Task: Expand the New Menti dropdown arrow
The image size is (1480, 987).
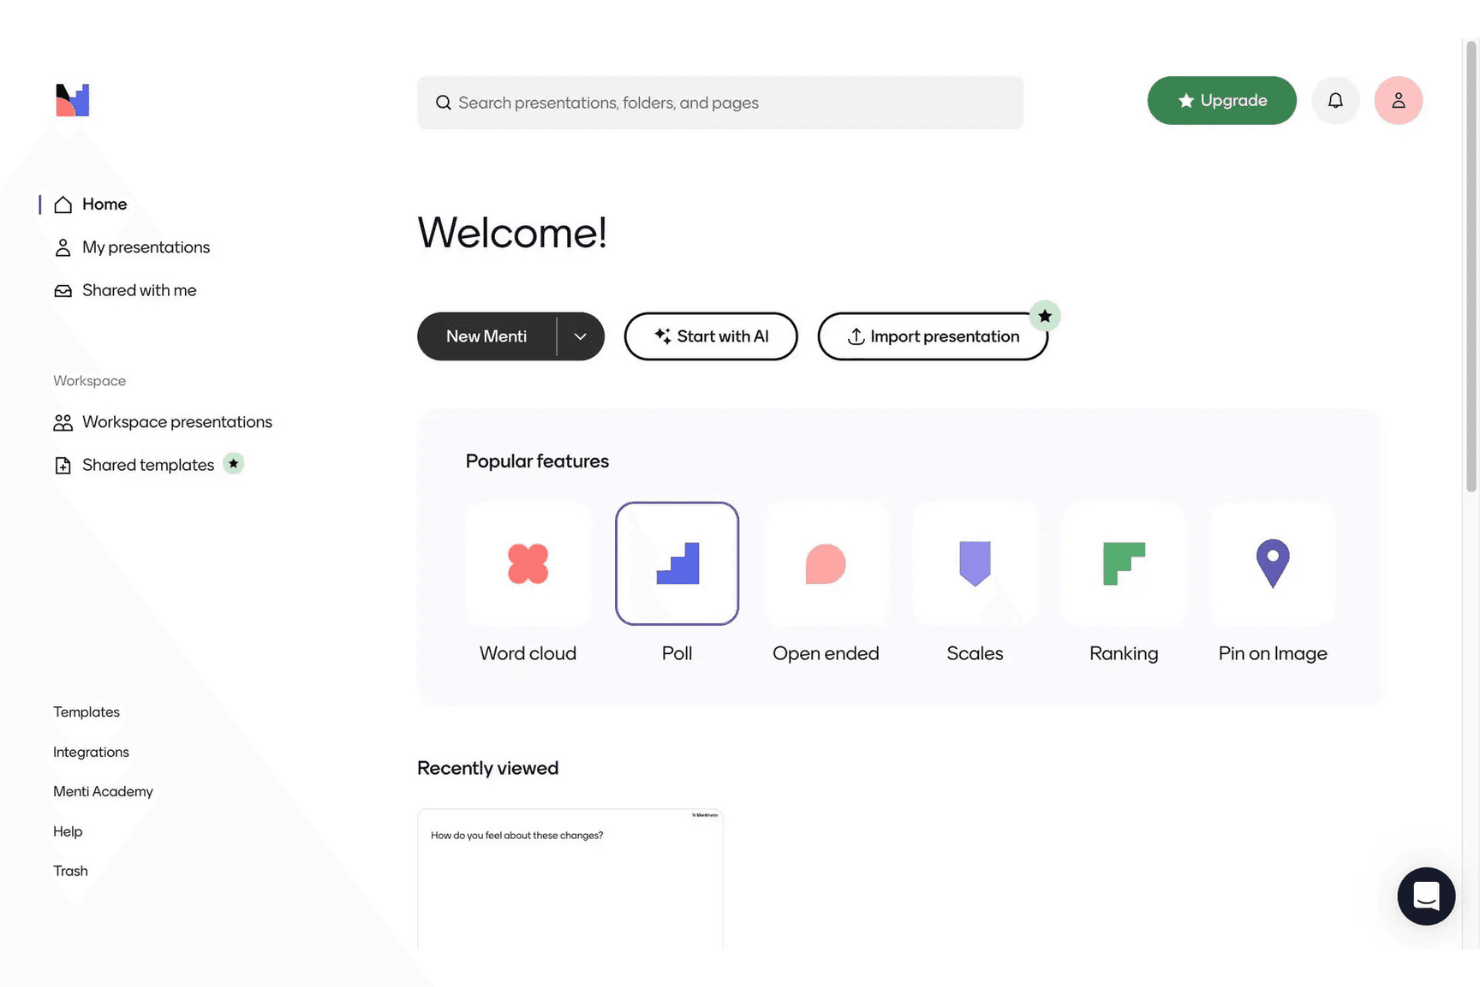Action: (580, 336)
